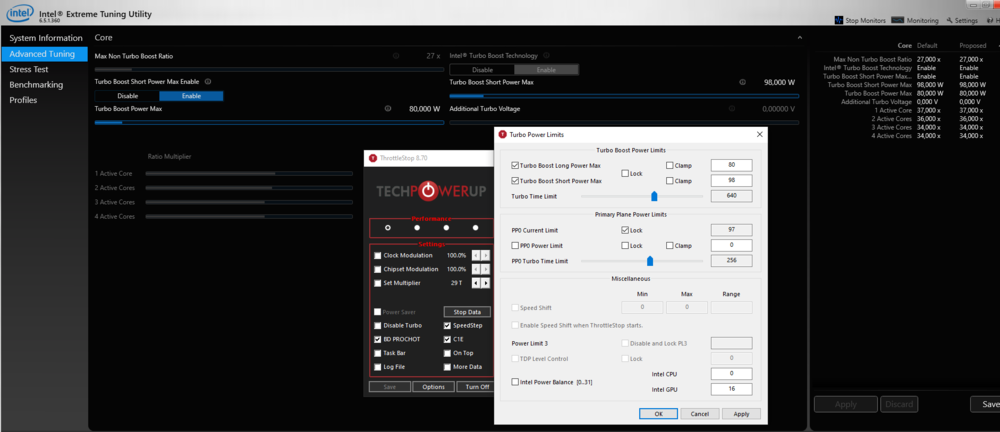The width and height of the screenshot is (1000, 432).
Task: Uncheck Turbo Boost Long Power Max checkbox
Action: point(515,165)
